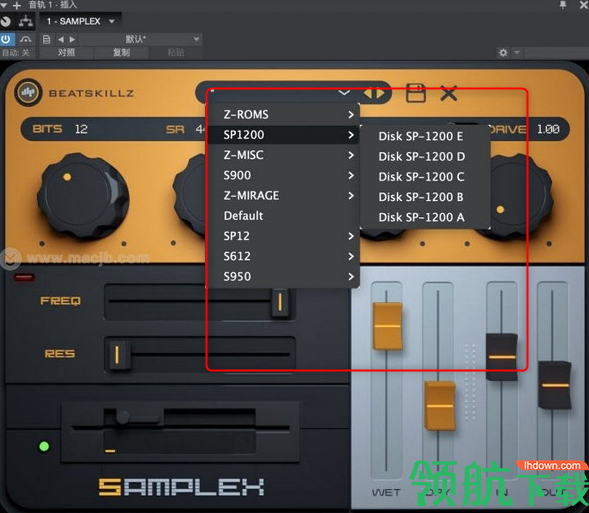Expand the arrow next to gear icon

pos(517,53)
